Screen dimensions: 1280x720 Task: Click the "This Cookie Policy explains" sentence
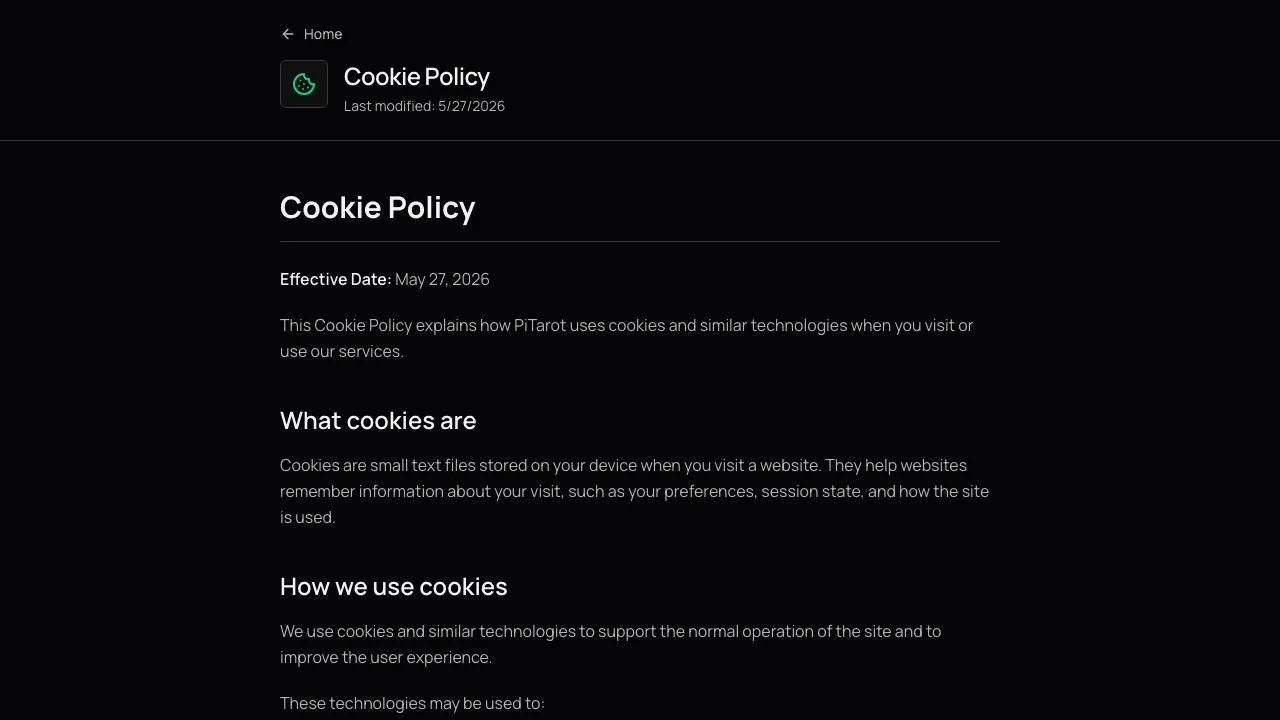627,338
